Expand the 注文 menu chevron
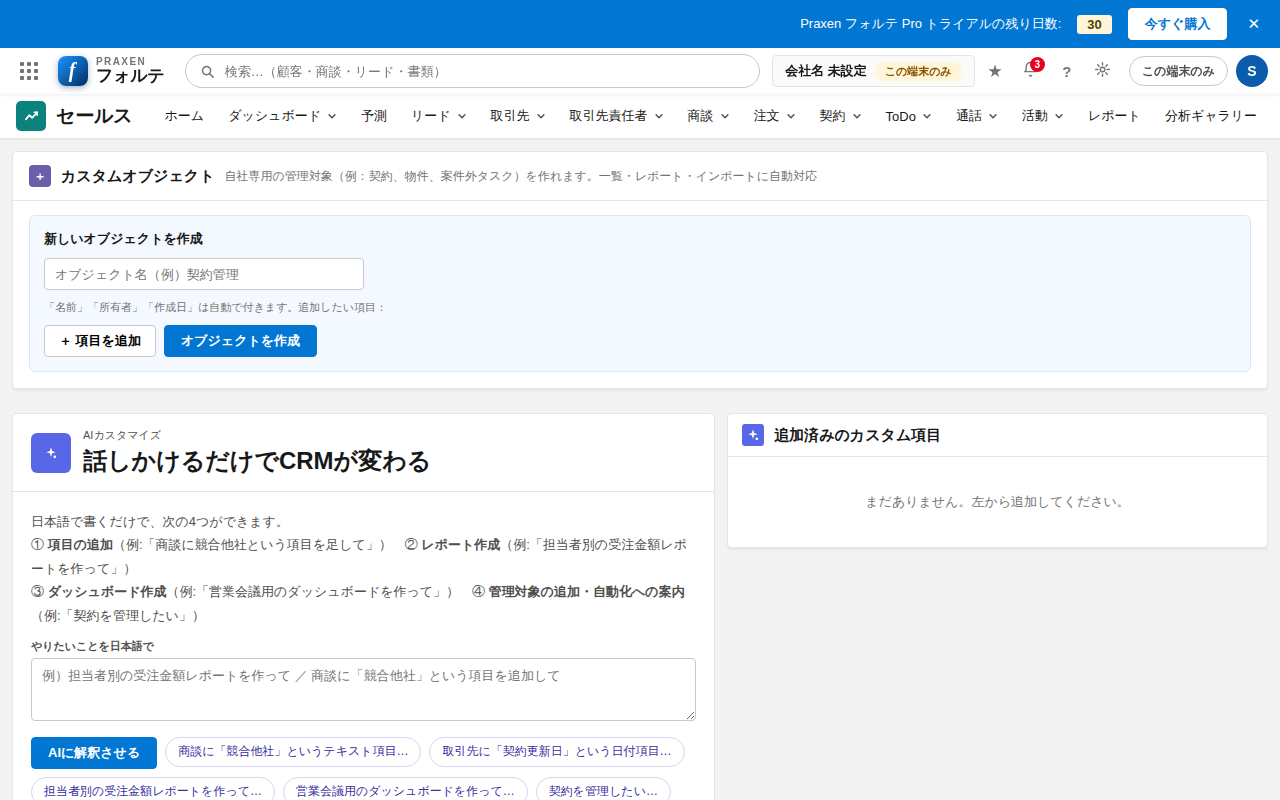Image resolution: width=1280 pixels, height=800 pixels. pos(791,116)
